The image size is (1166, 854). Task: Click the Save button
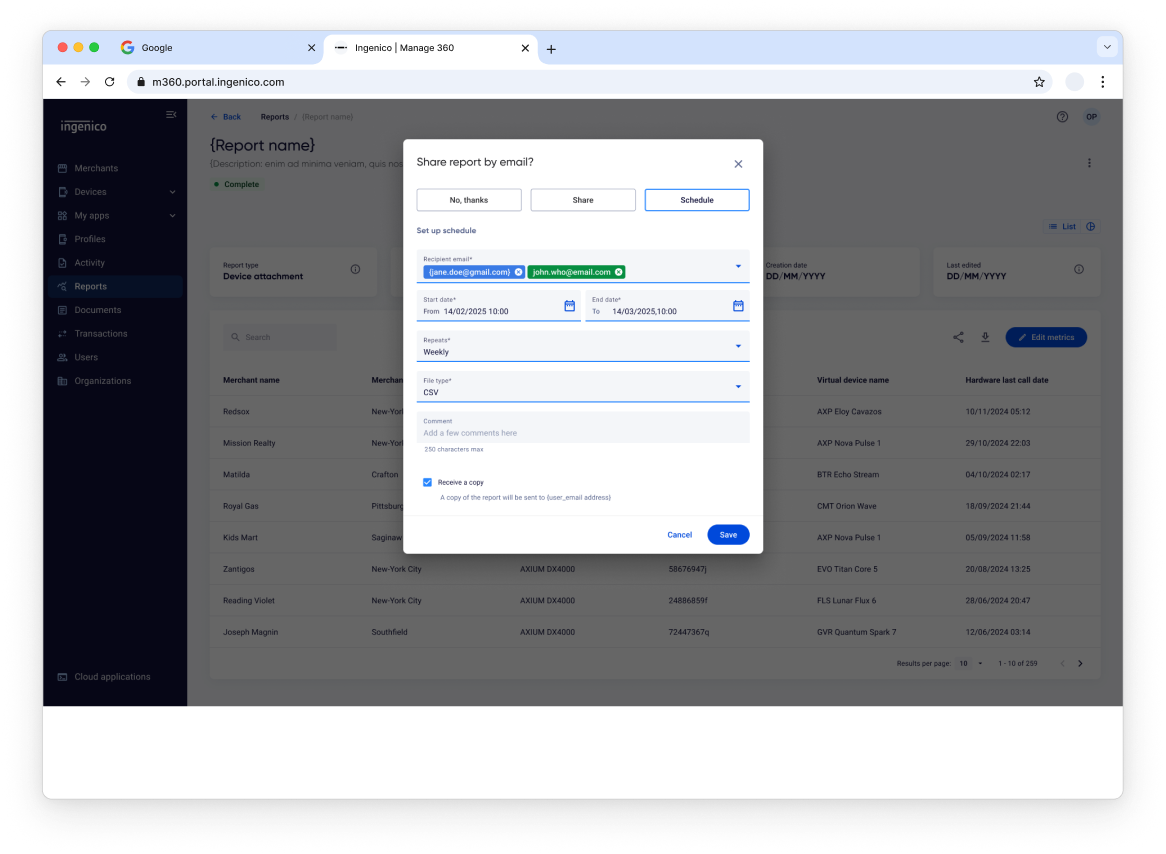pos(728,535)
